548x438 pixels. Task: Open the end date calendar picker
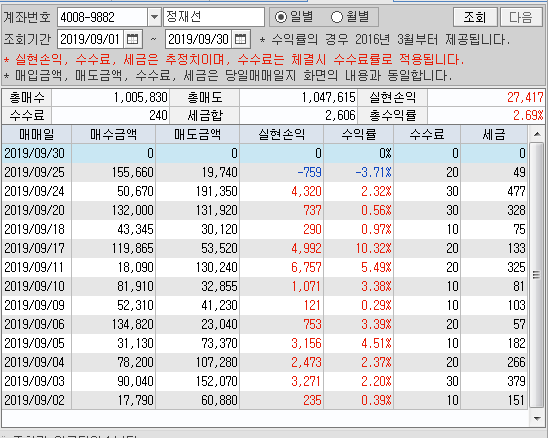coord(241,39)
